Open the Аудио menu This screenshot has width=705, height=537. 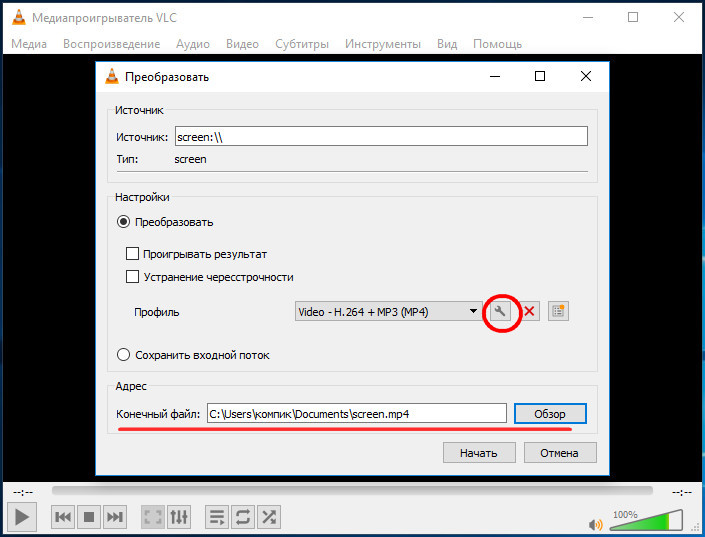193,44
